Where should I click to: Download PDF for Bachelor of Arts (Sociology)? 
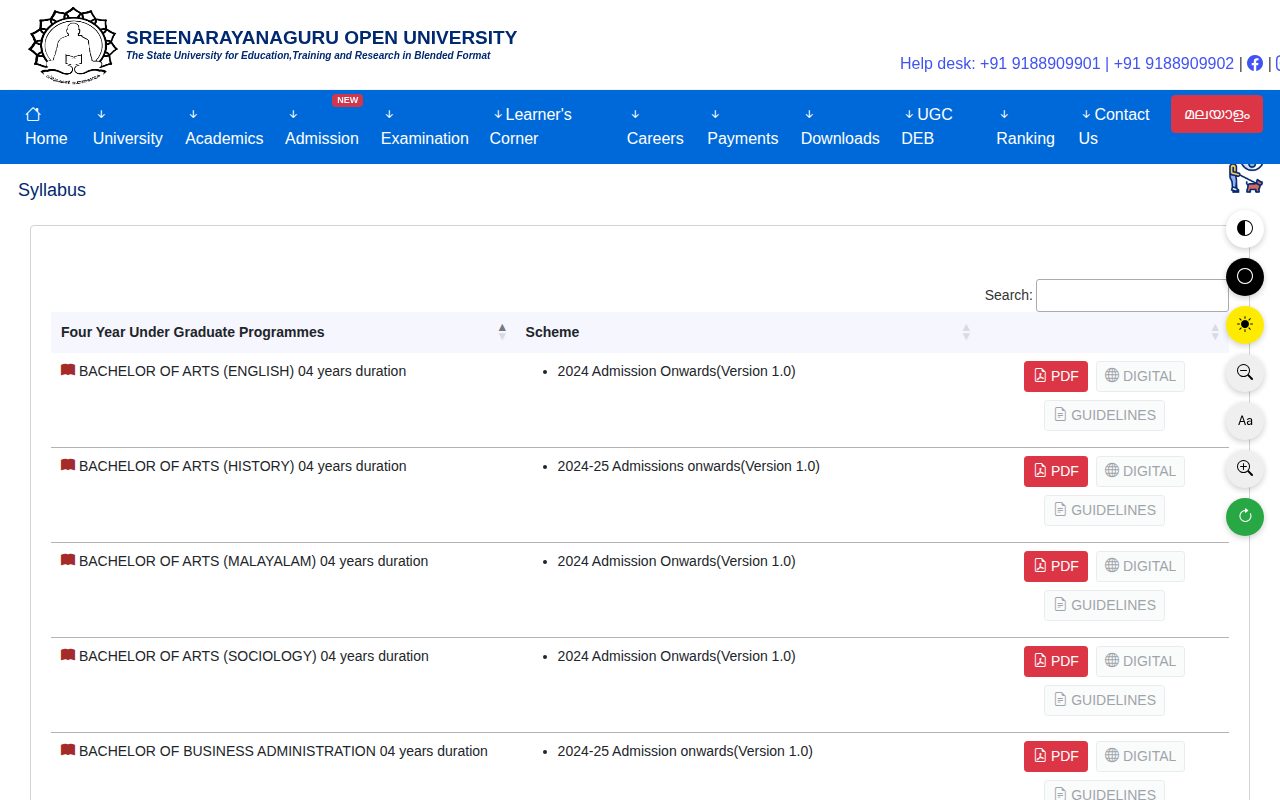[x=1056, y=661]
